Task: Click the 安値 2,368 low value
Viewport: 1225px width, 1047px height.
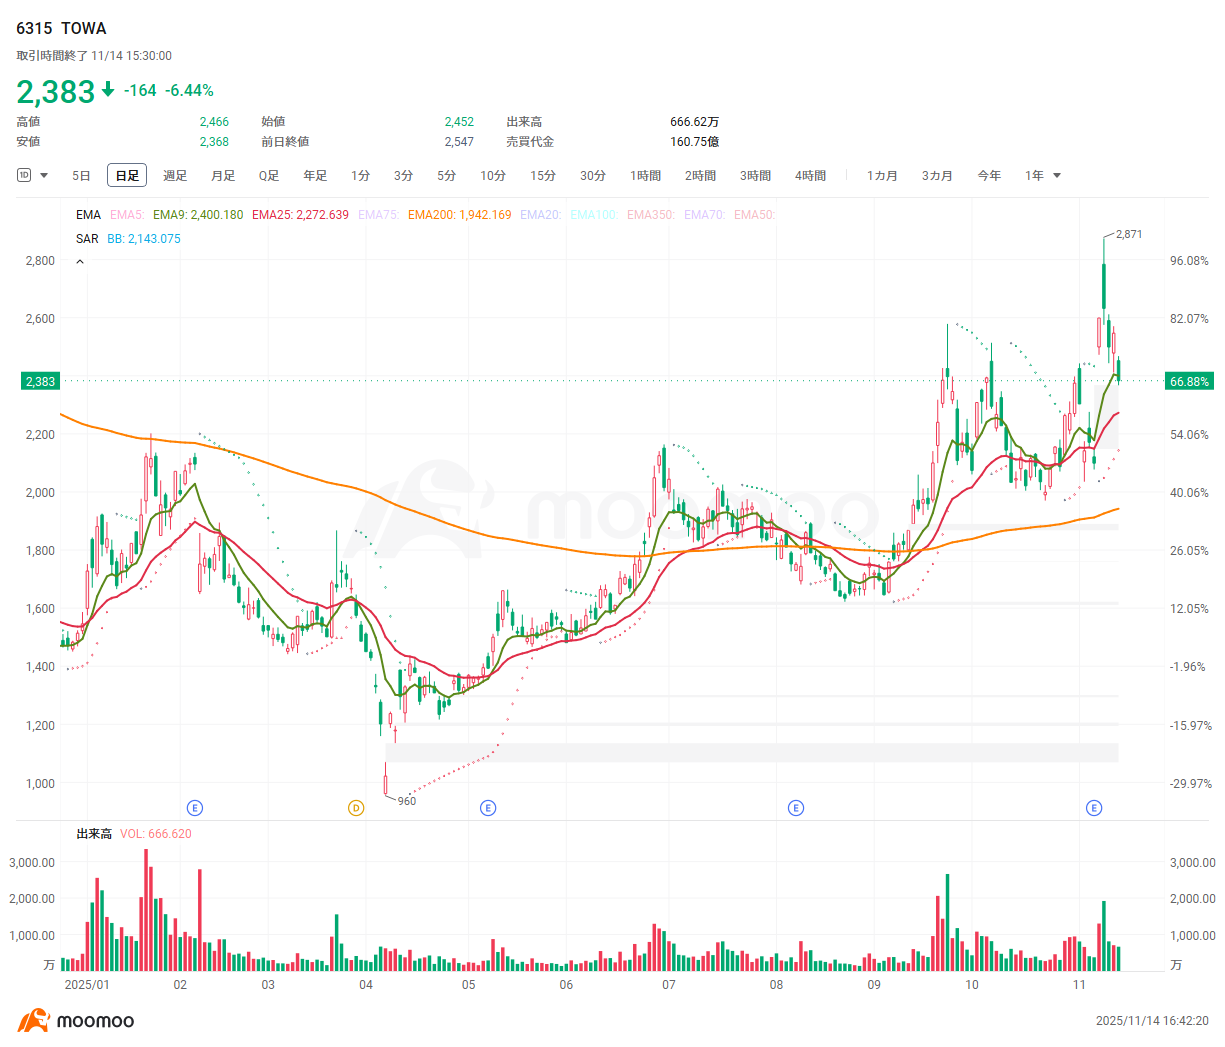Action: click(x=214, y=142)
